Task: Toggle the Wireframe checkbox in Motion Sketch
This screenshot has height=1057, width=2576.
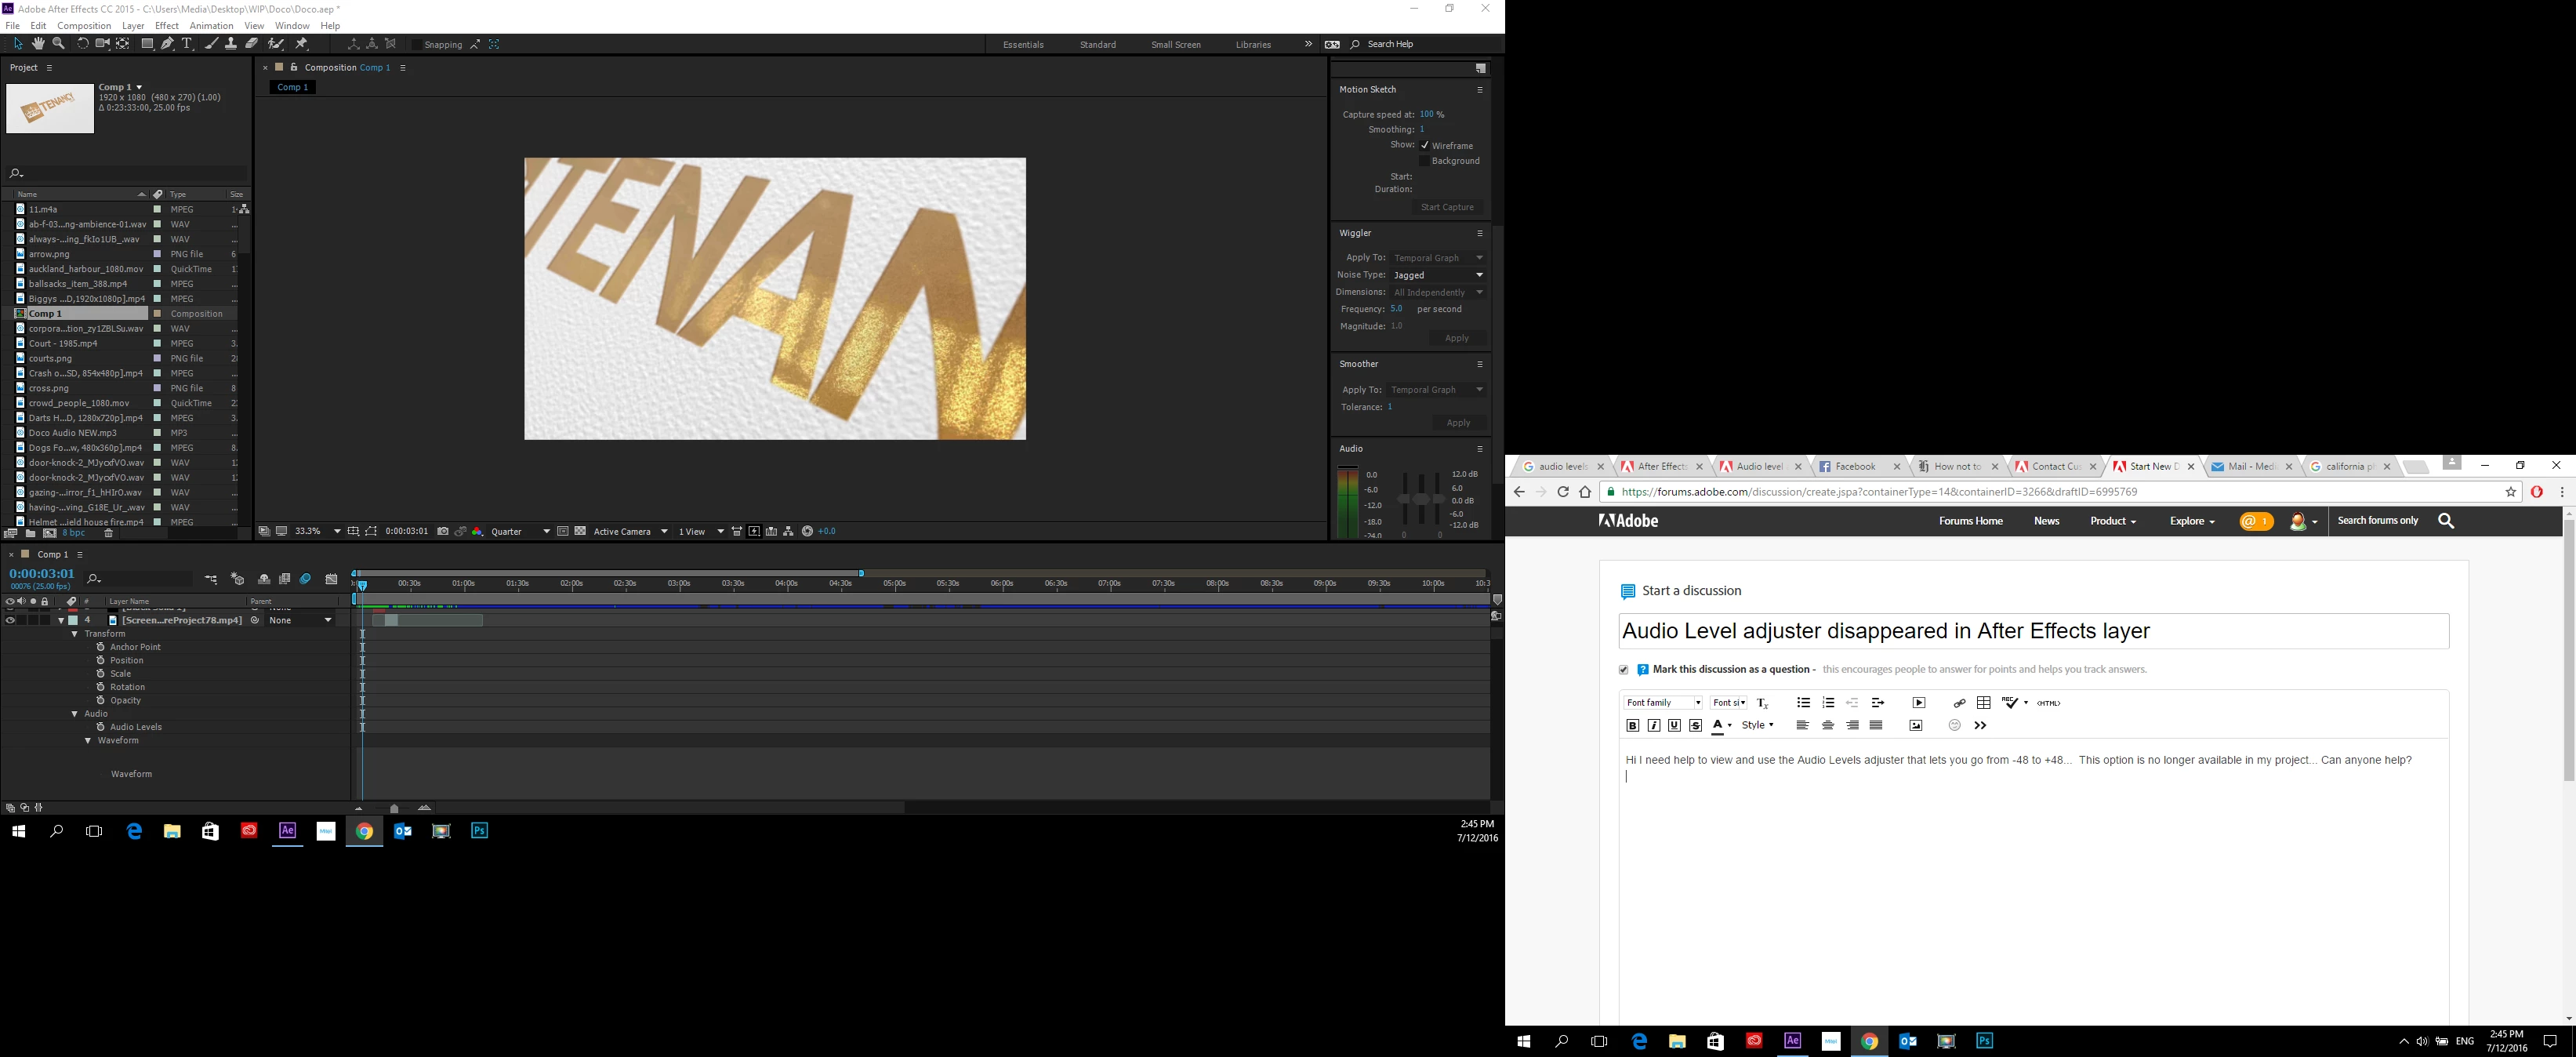Action: click(1425, 145)
